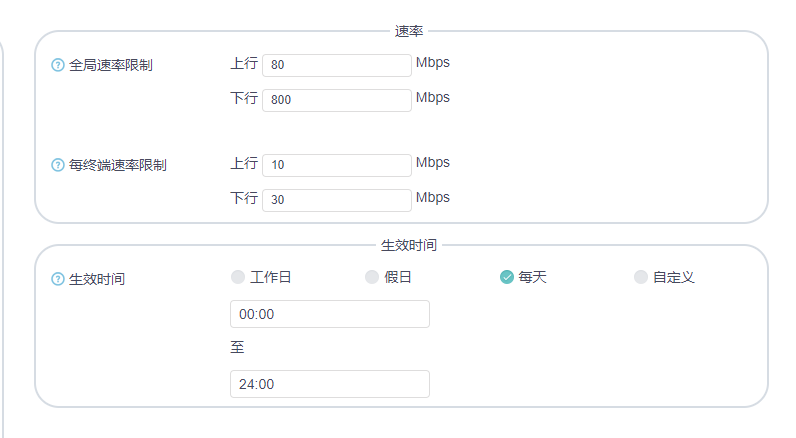The image size is (796, 438).
Task: Select the 工作日 radio option
Action: [x=238, y=277]
